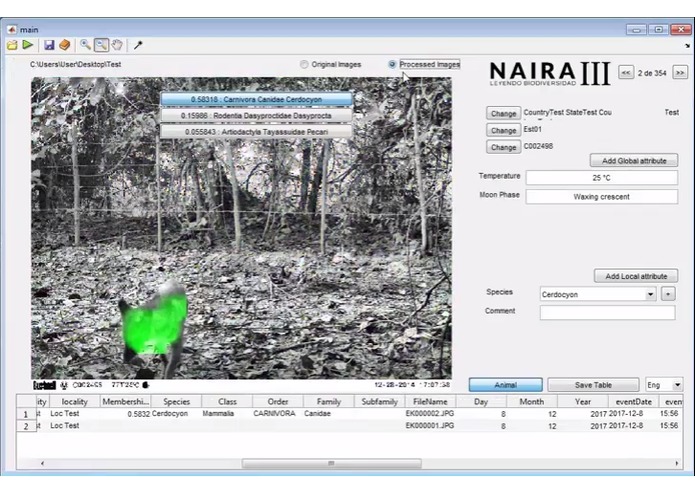The image size is (695, 494).
Task: Click Change button beside Est01
Action: click(x=503, y=130)
